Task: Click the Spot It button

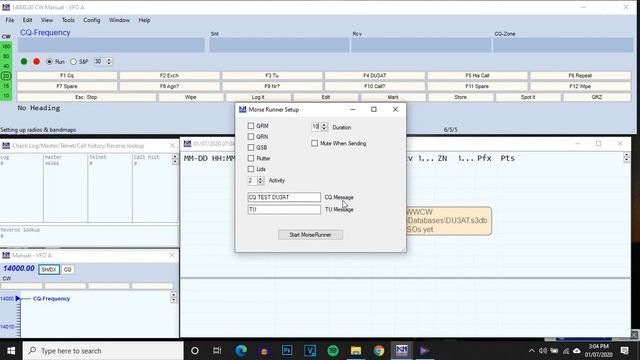Action: [528, 97]
